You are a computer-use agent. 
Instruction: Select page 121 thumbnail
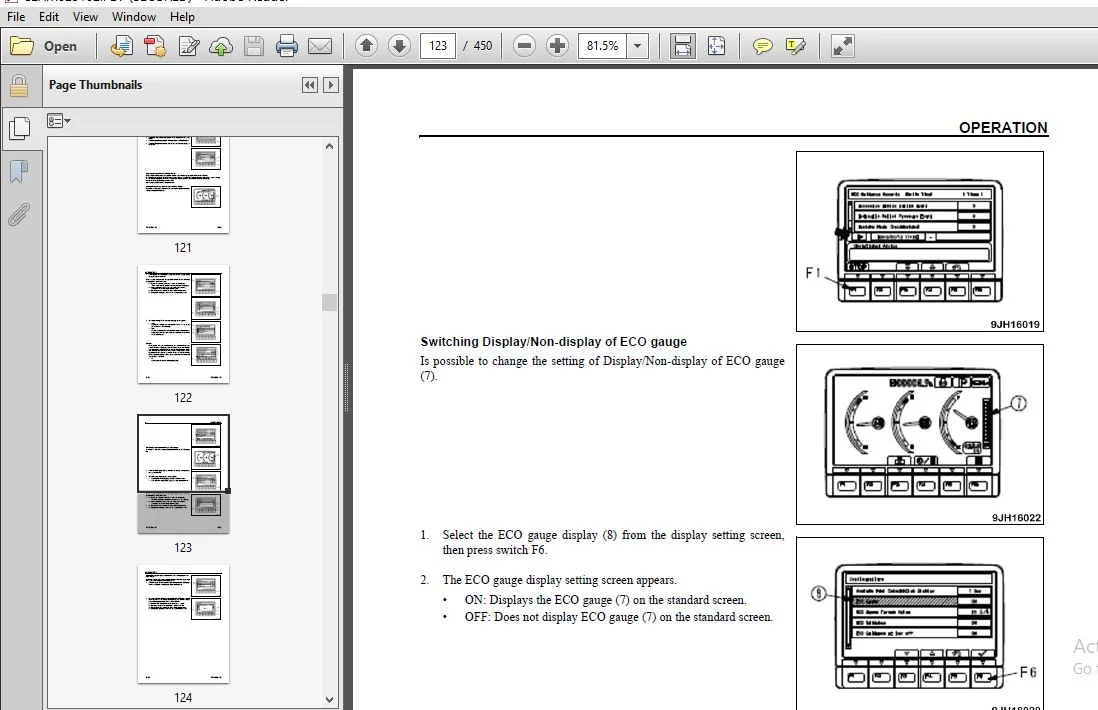click(x=183, y=185)
